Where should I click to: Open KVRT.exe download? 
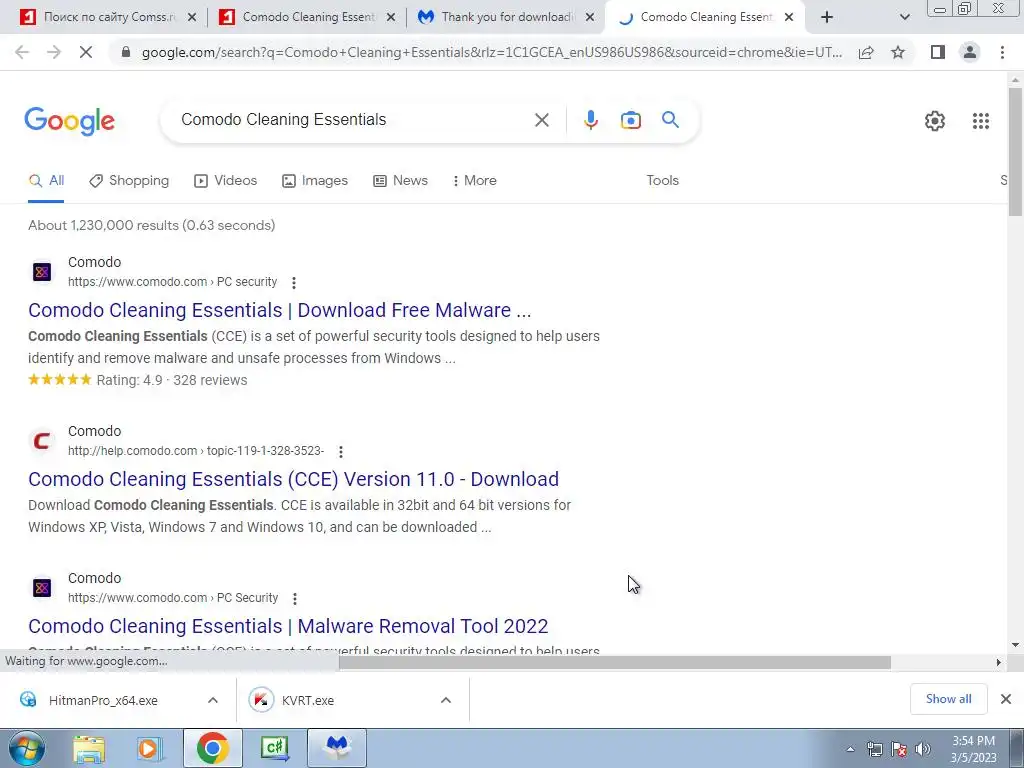click(307, 700)
